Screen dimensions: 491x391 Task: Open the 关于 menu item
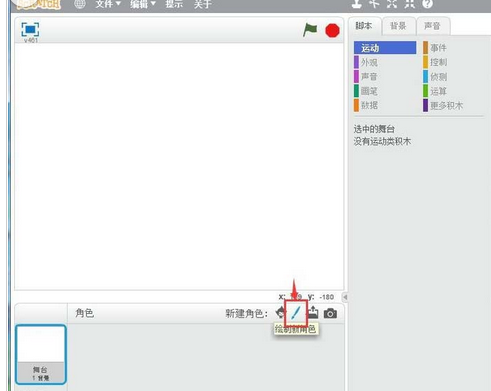203,4
